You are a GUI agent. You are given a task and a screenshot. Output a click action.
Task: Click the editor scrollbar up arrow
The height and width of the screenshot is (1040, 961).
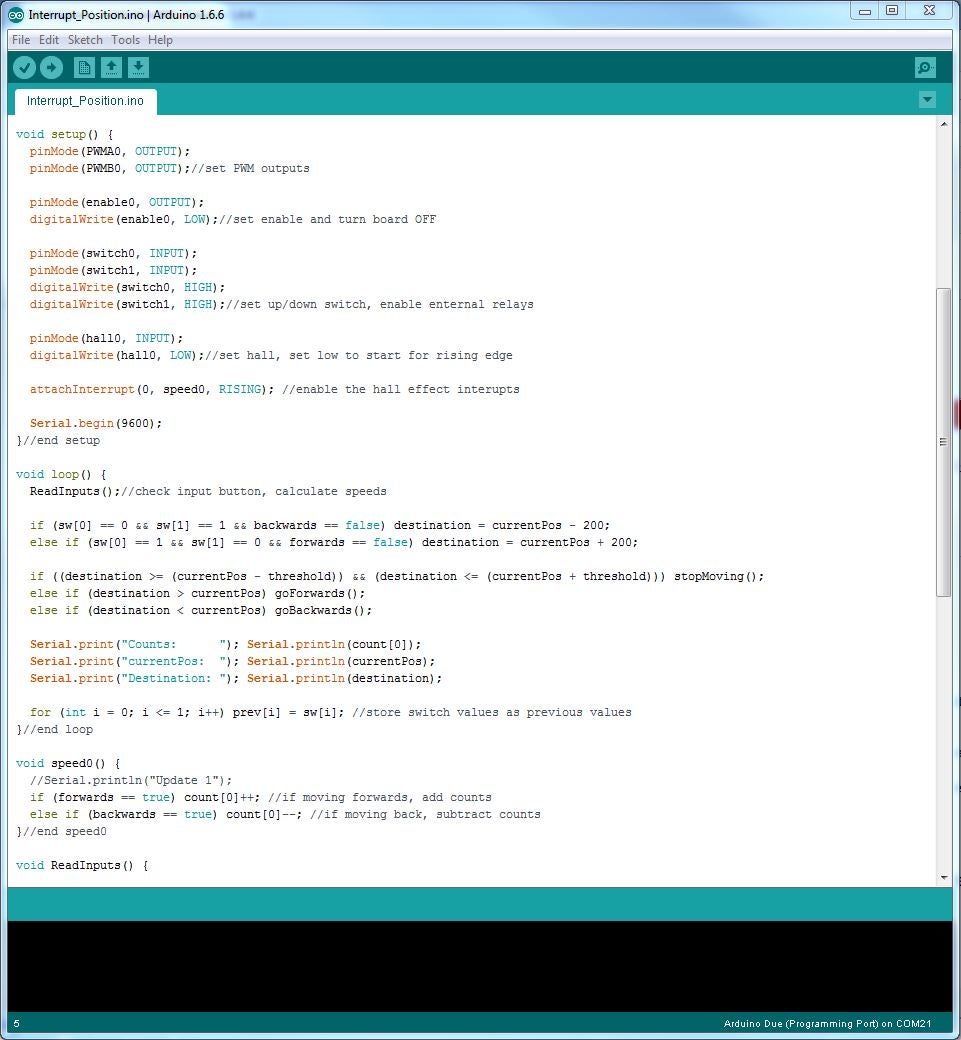coord(944,124)
